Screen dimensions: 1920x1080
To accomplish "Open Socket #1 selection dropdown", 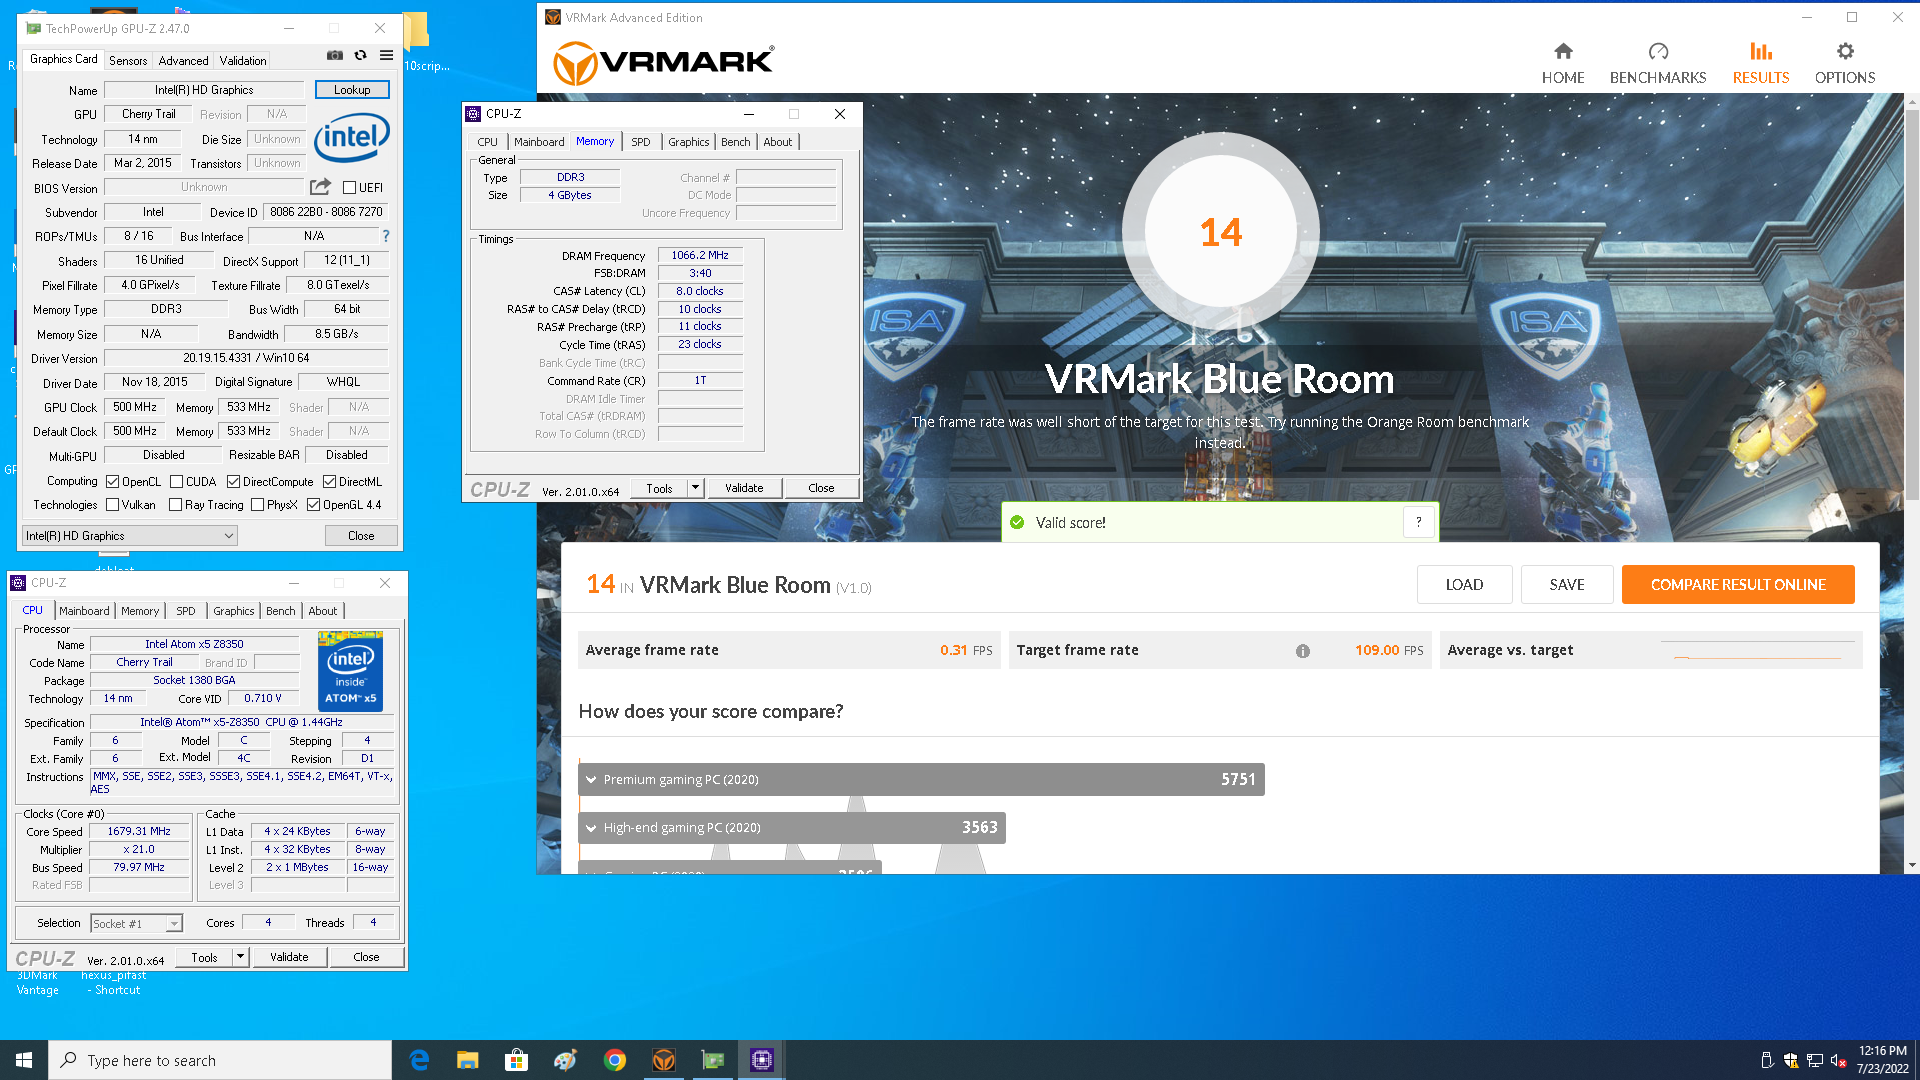I will click(137, 923).
